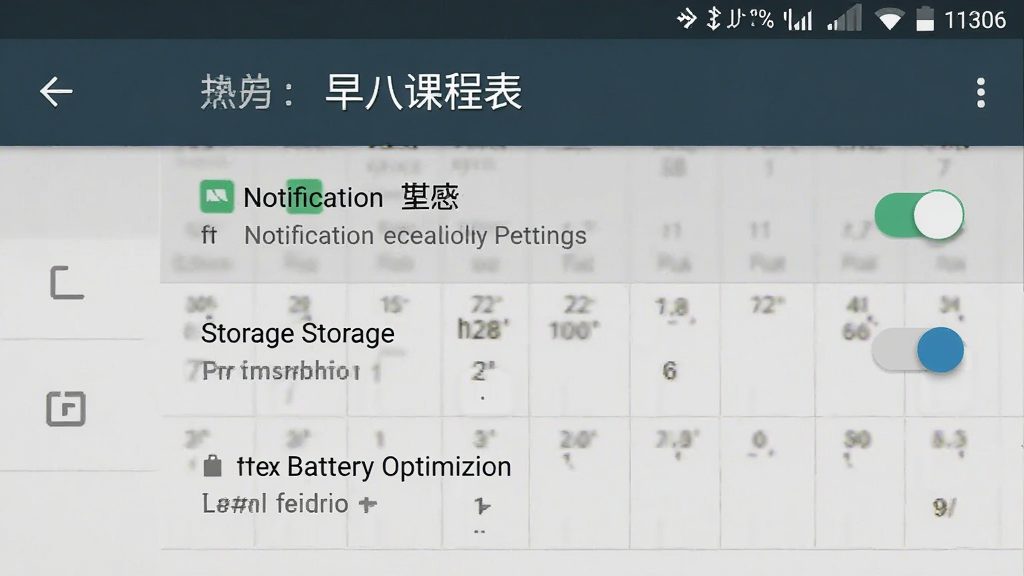Tap the cellular signal bars icon
Screen dimensions: 1024x576
(x=844, y=19)
